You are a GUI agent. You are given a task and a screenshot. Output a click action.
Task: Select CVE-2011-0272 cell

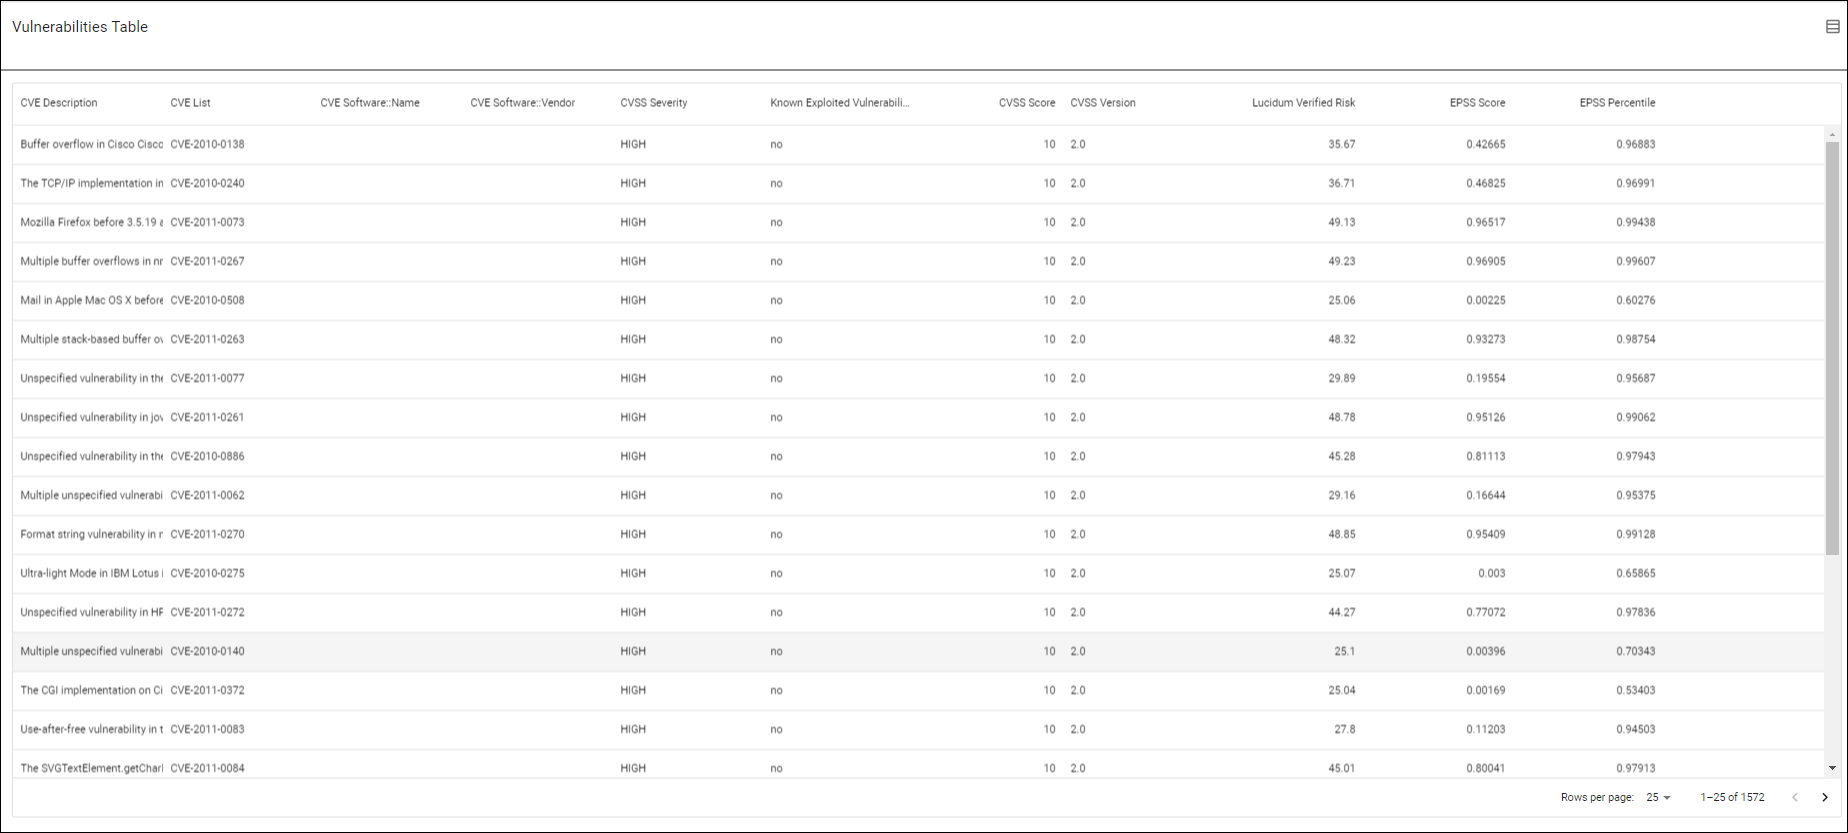[207, 612]
